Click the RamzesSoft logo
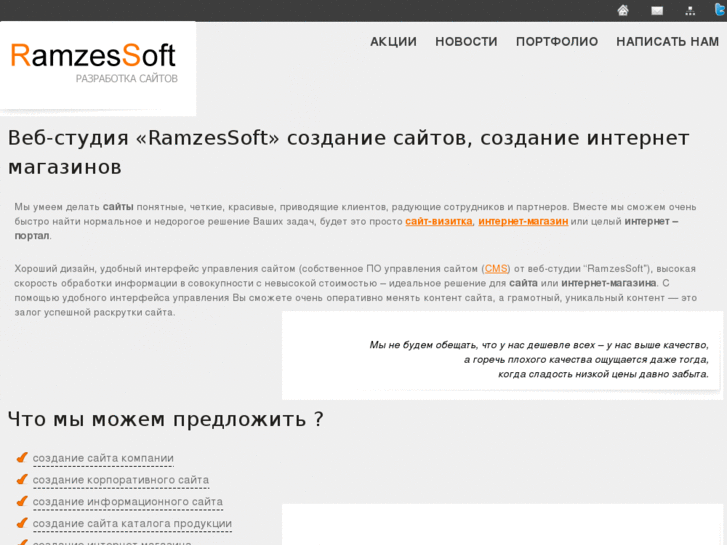Screen dimensions: 727x545 93,56
